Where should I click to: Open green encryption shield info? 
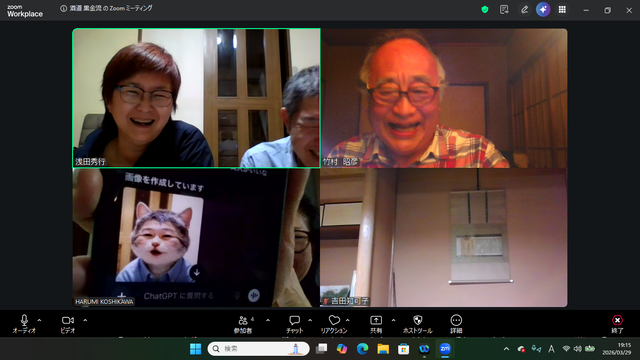click(485, 9)
